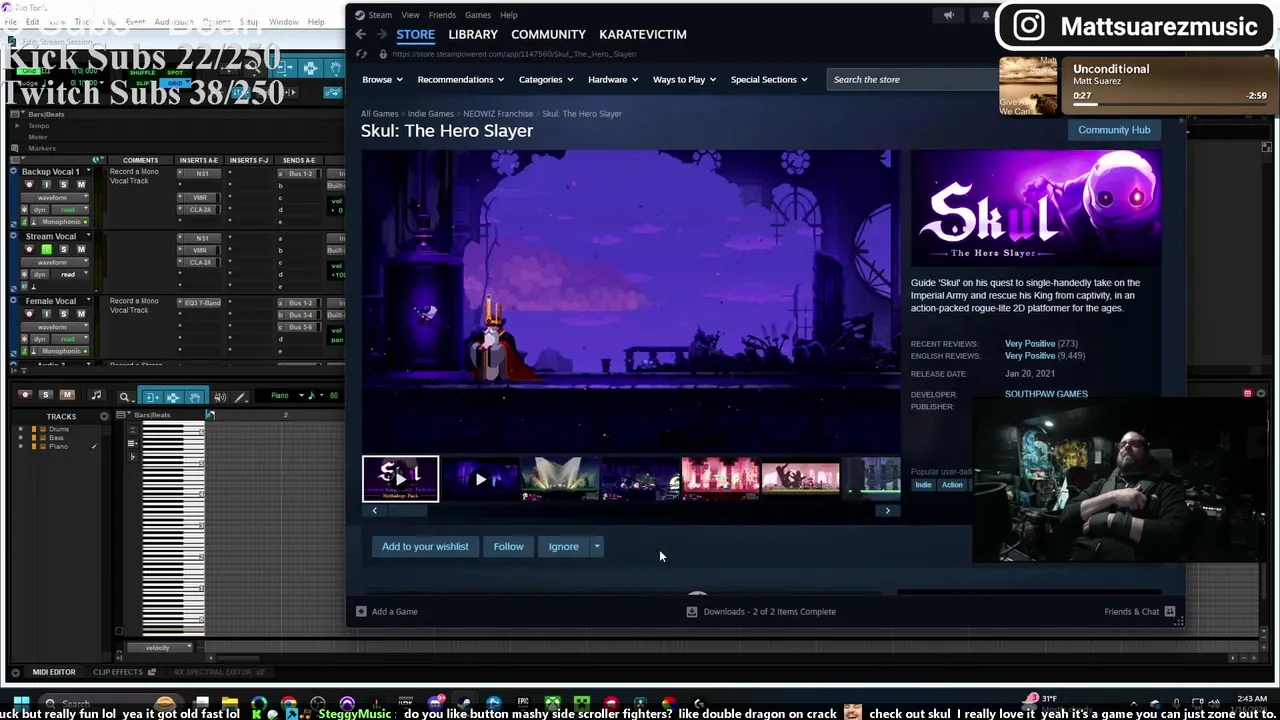The image size is (1280, 720).
Task: Follow Skul: The Hero Slayer
Action: click(x=508, y=547)
